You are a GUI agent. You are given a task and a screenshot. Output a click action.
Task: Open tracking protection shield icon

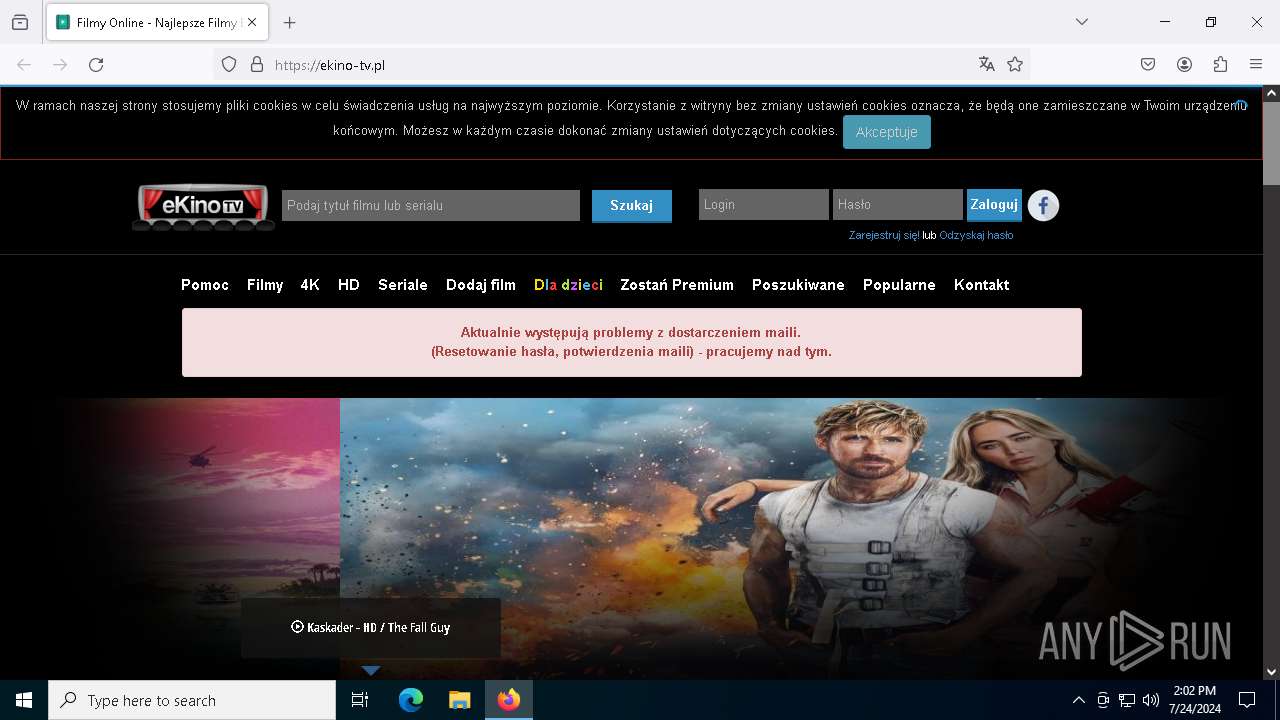tap(229, 64)
